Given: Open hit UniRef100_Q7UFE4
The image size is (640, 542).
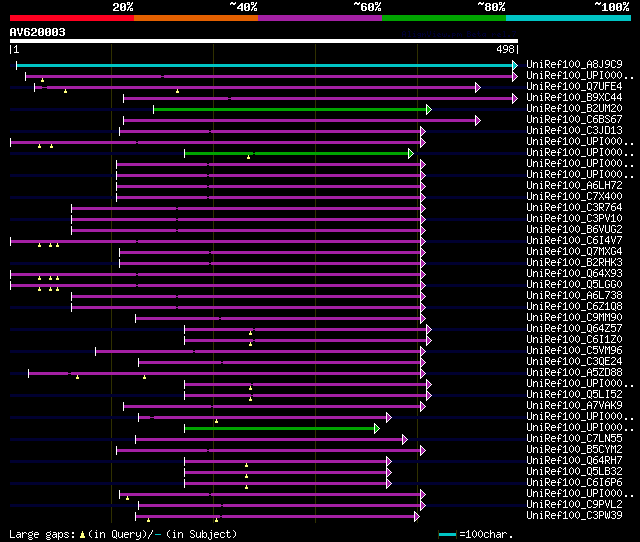Looking at the screenshot, I should 574,87.
